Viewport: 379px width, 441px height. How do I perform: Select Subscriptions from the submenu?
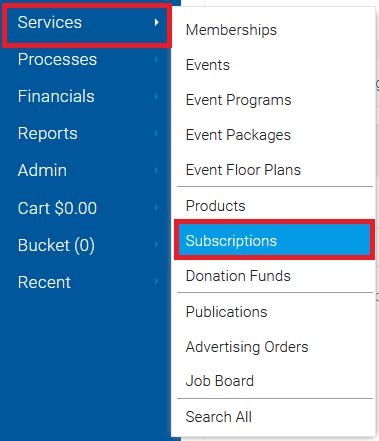coord(274,240)
